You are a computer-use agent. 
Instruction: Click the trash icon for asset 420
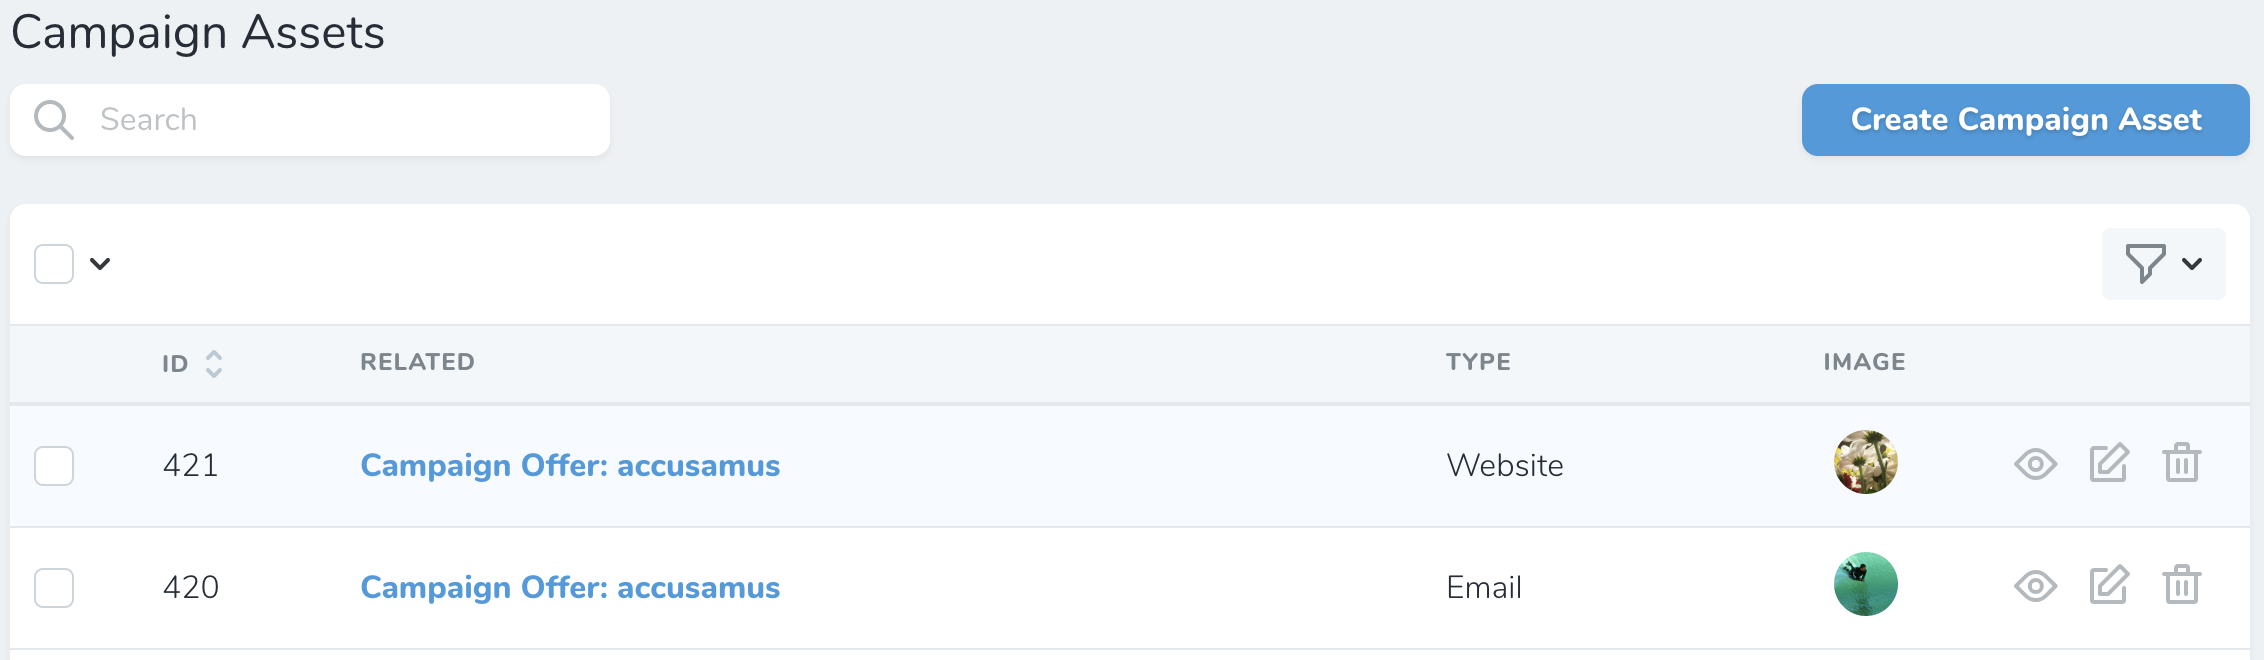tap(2182, 585)
